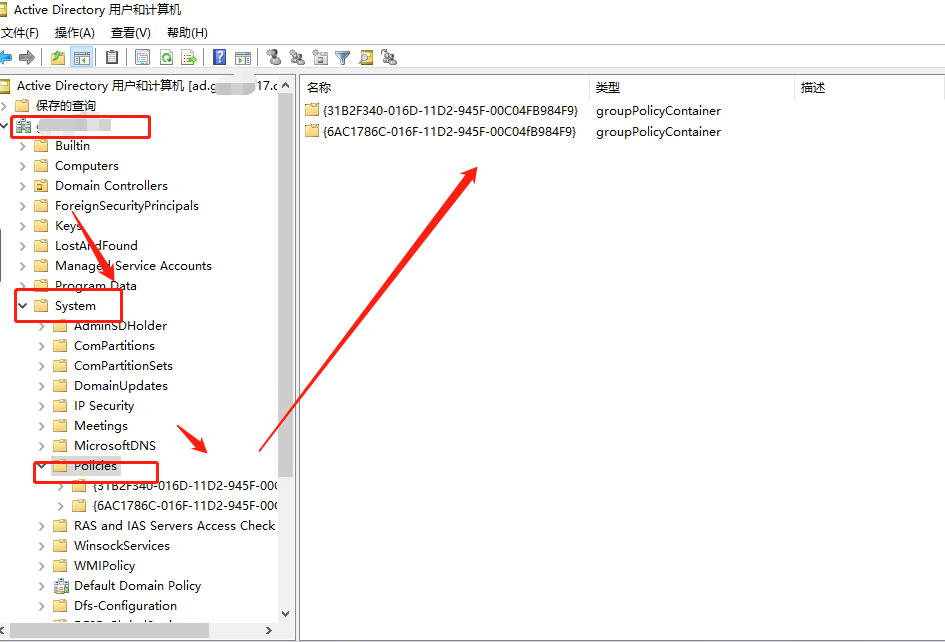The image size is (945, 642).
Task: Collapse the System container
Action: (x=23, y=306)
